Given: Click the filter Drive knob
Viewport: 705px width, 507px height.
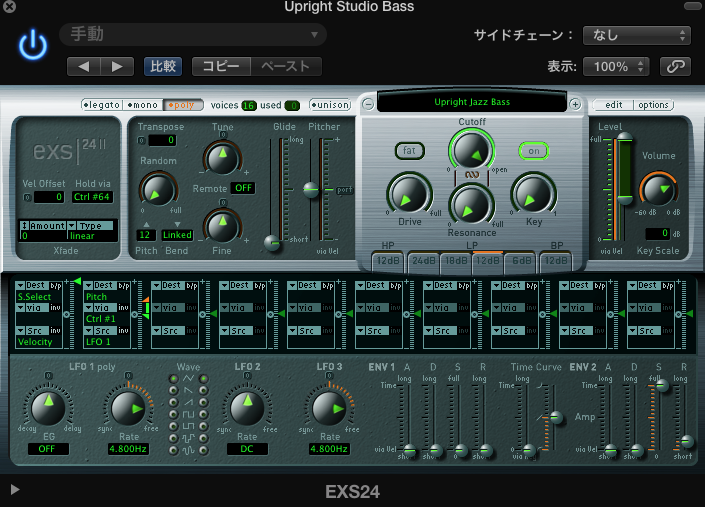Looking at the screenshot, I should click(410, 195).
